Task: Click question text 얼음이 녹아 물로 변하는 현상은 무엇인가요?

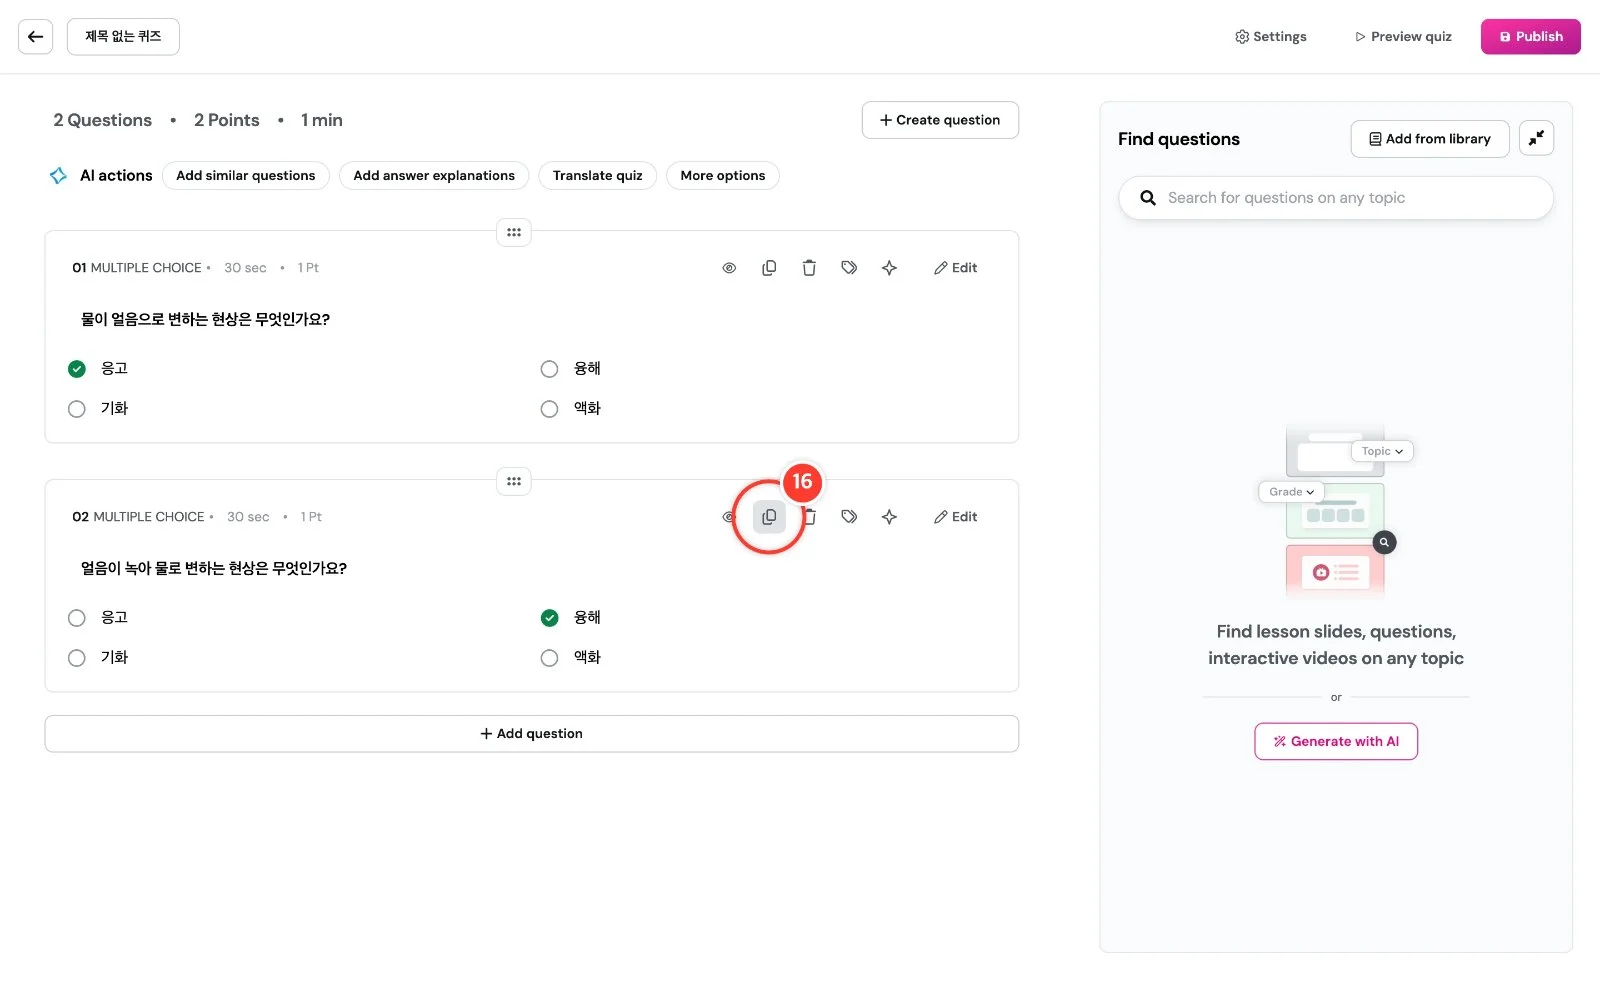Action: pyautogui.click(x=214, y=568)
